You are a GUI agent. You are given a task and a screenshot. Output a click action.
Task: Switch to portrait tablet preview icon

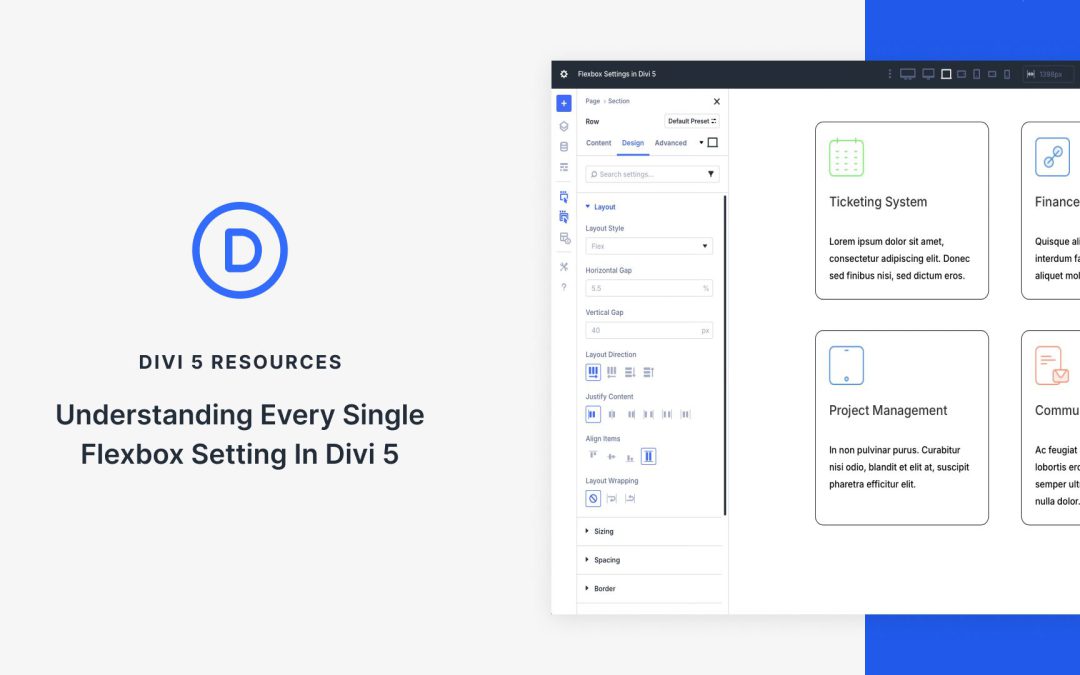(x=977, y=74)
